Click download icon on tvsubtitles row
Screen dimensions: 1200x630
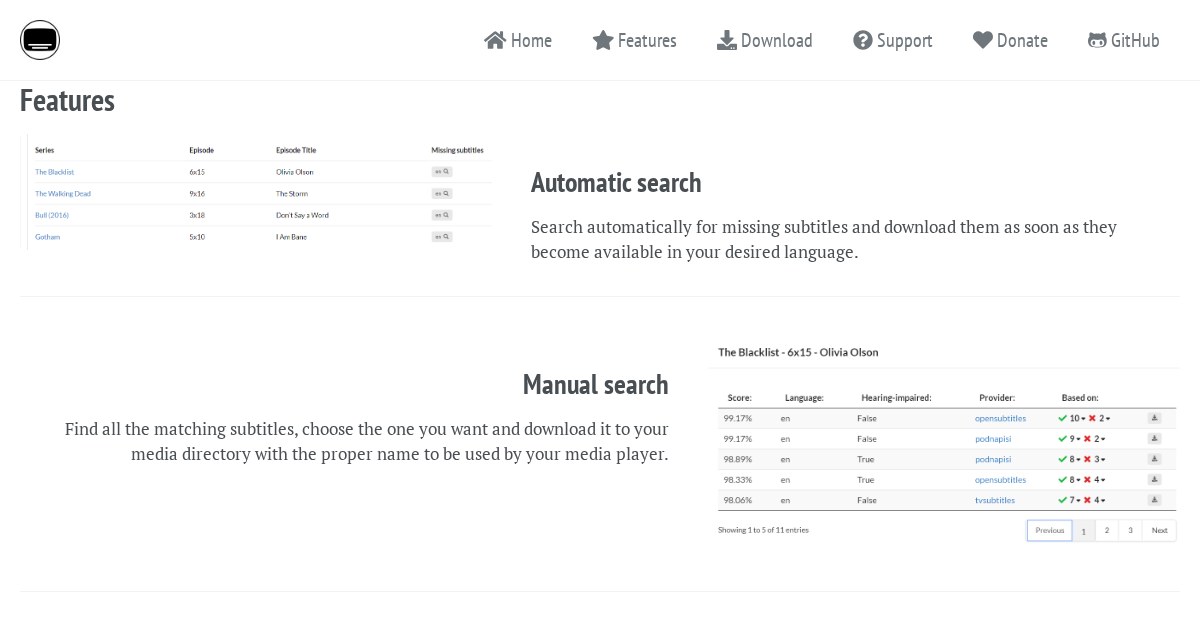(x=1154, y=499)
